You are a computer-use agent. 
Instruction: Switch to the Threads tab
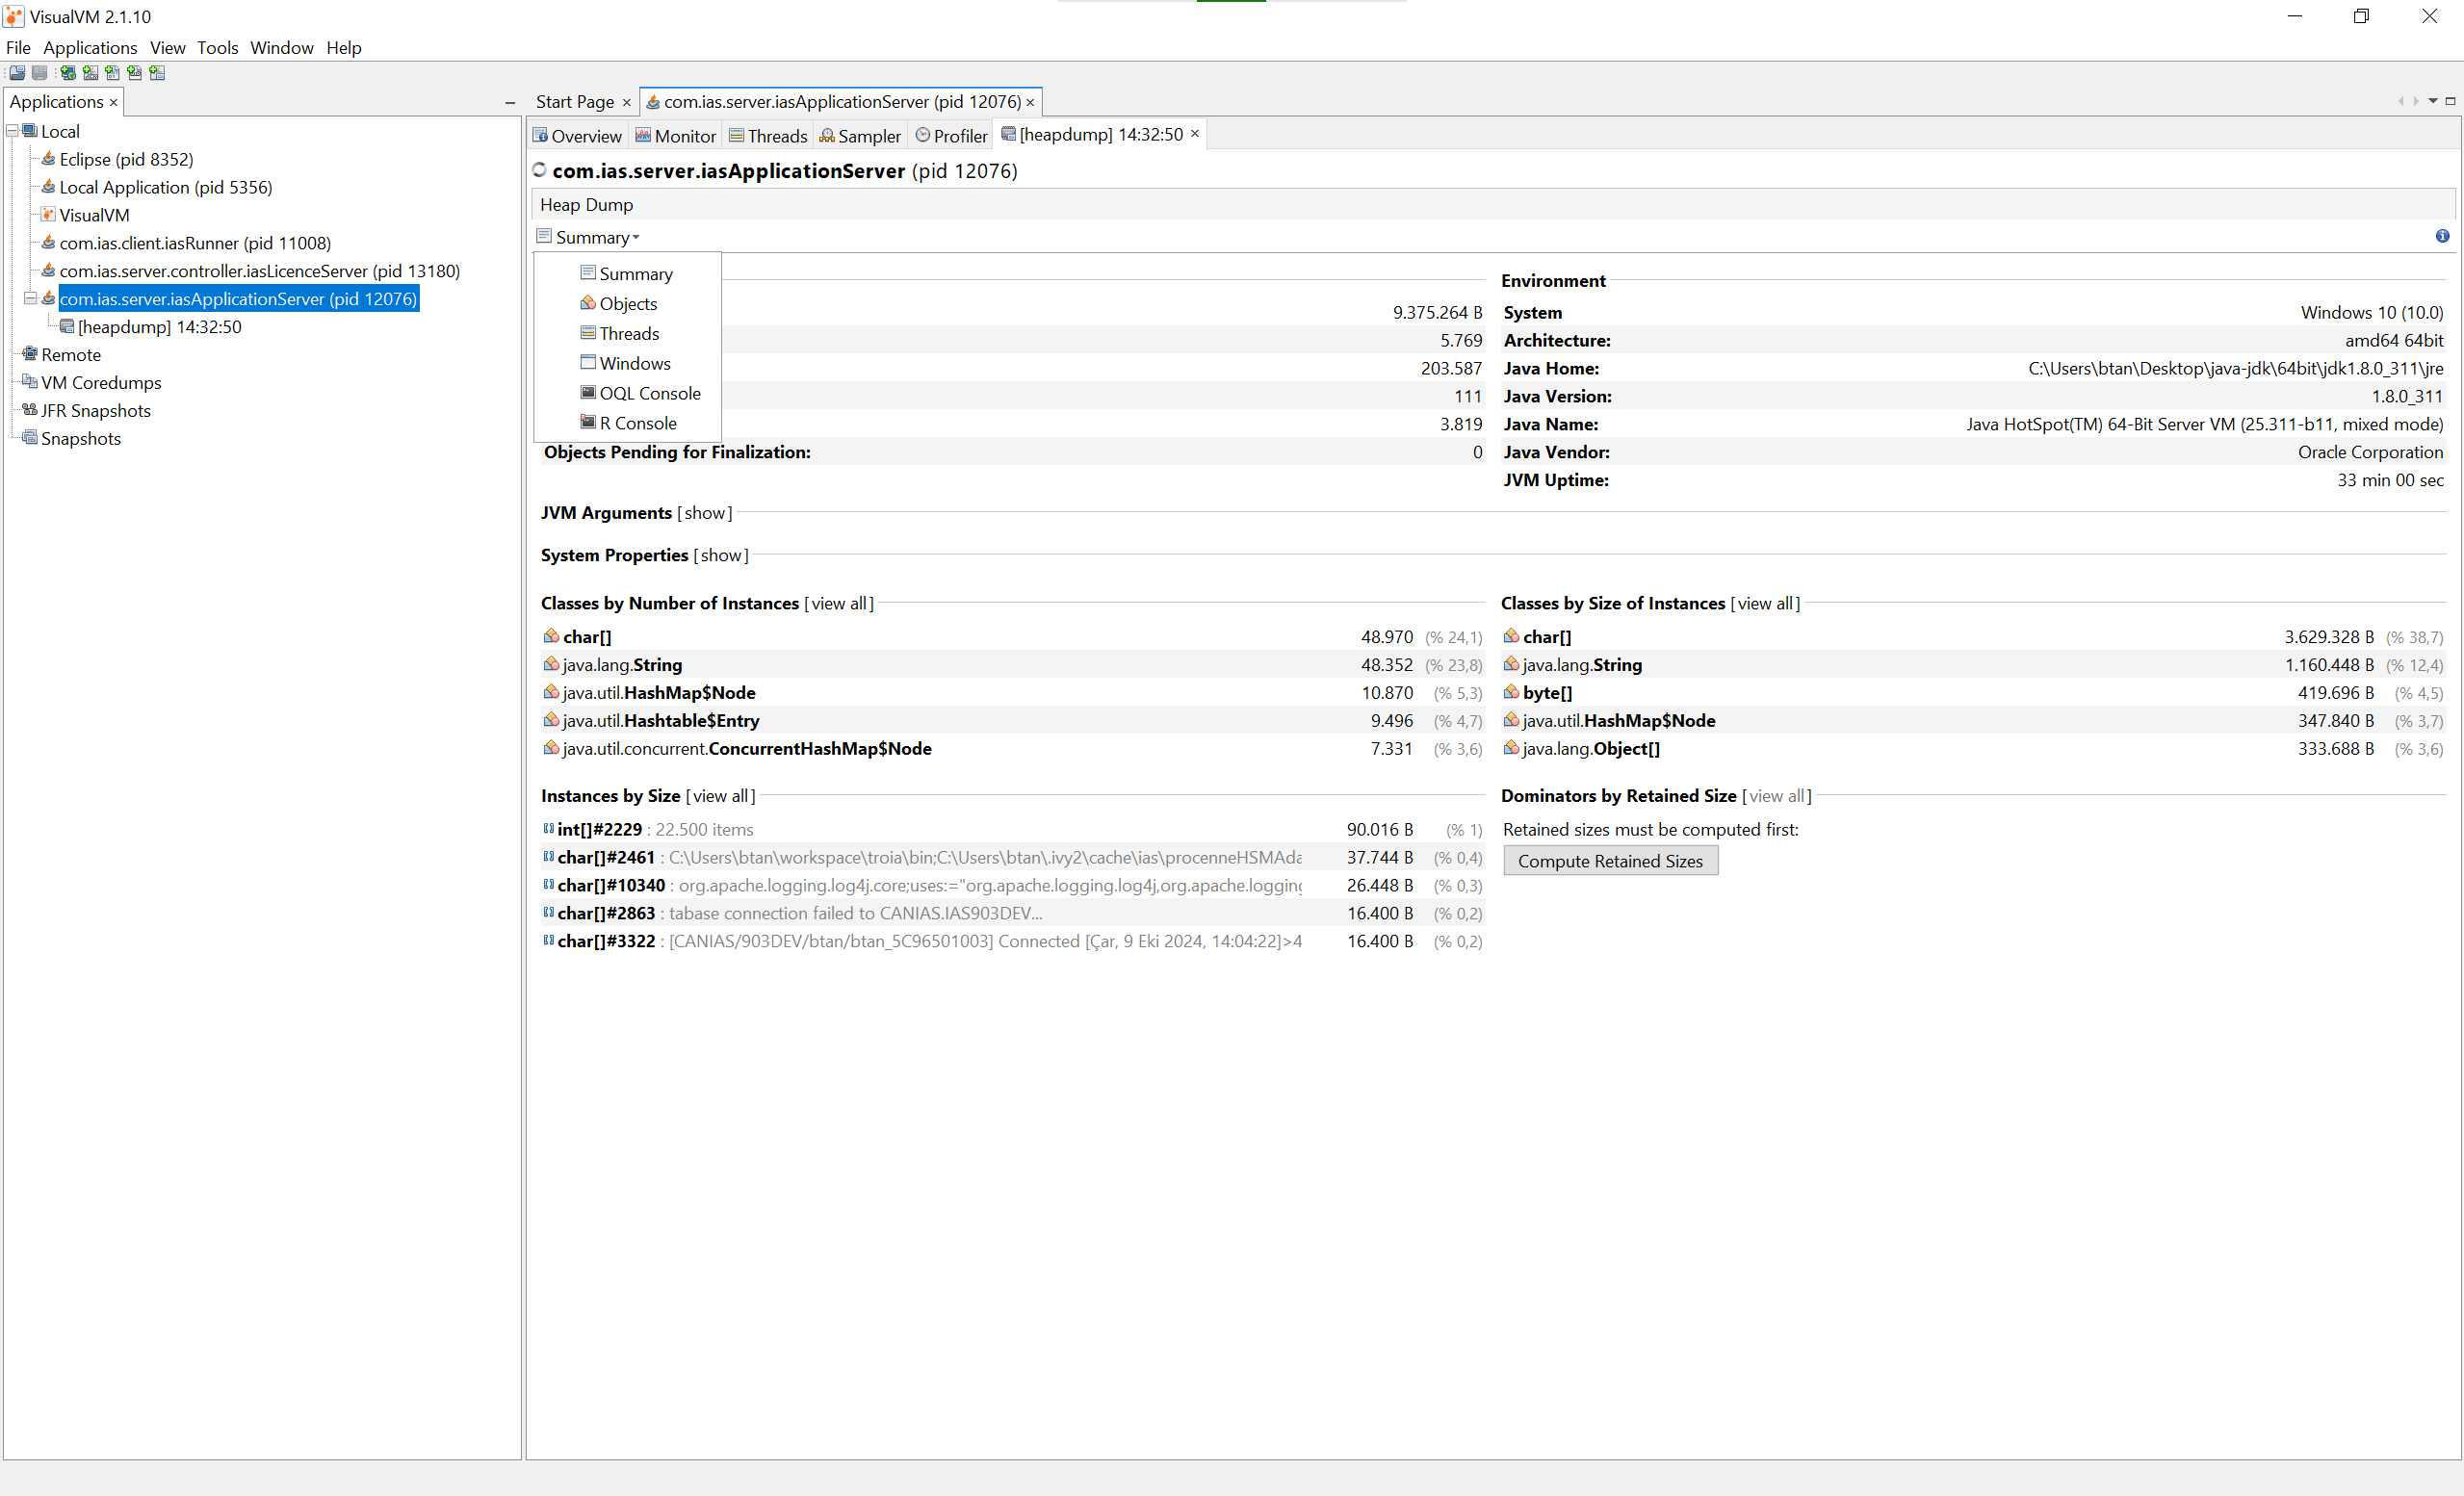768,135
